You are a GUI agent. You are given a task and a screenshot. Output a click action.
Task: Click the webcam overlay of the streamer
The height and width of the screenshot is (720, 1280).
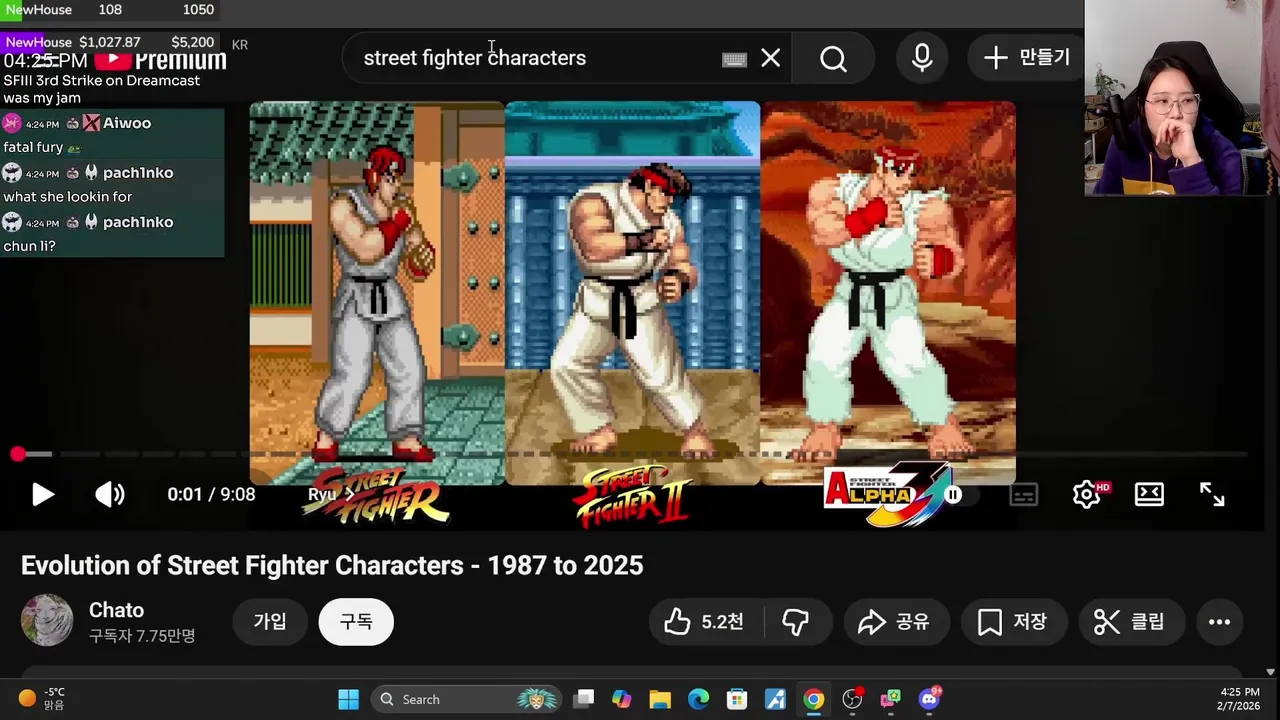point(1182,98)
